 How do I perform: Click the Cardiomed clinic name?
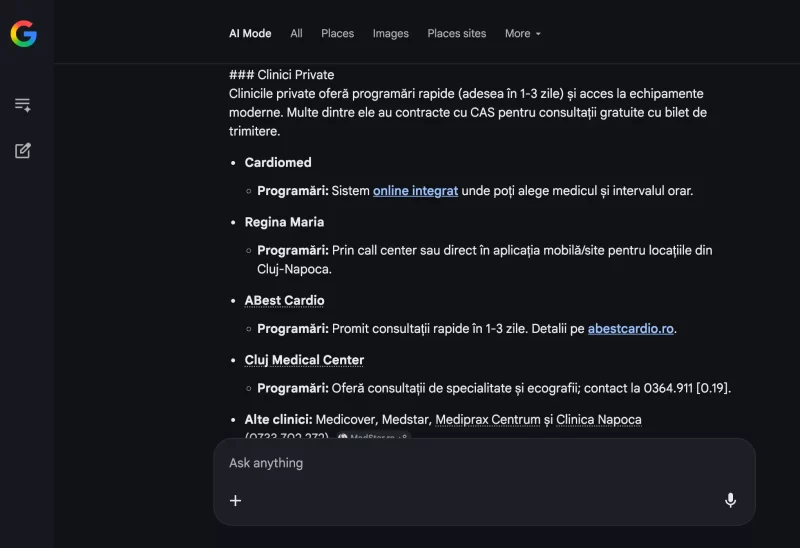click(x=278, y=163)
